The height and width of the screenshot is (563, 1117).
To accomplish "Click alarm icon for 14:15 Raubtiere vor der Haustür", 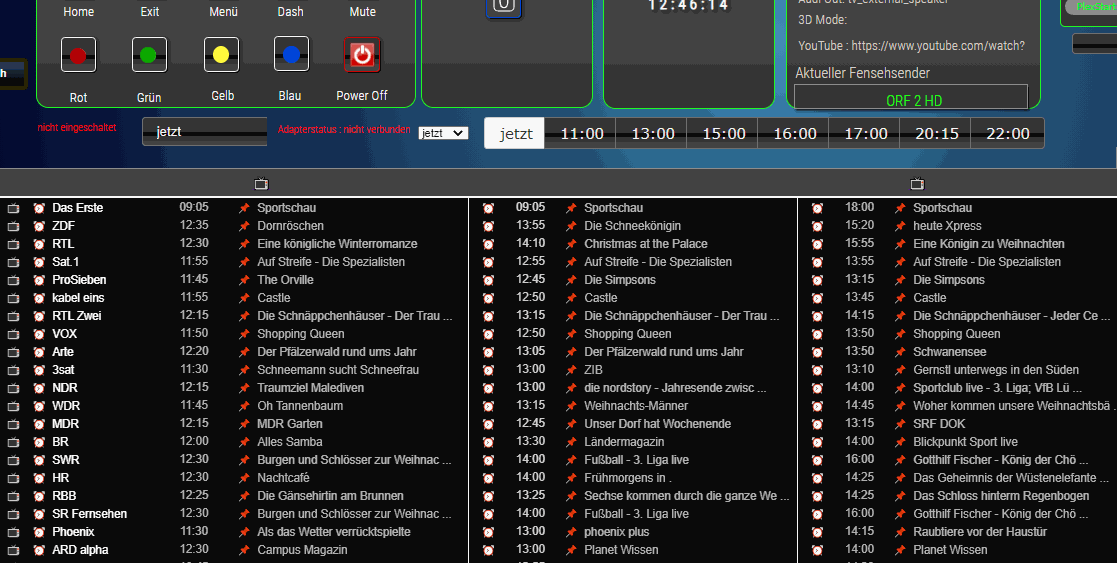I will click(817, 532).
